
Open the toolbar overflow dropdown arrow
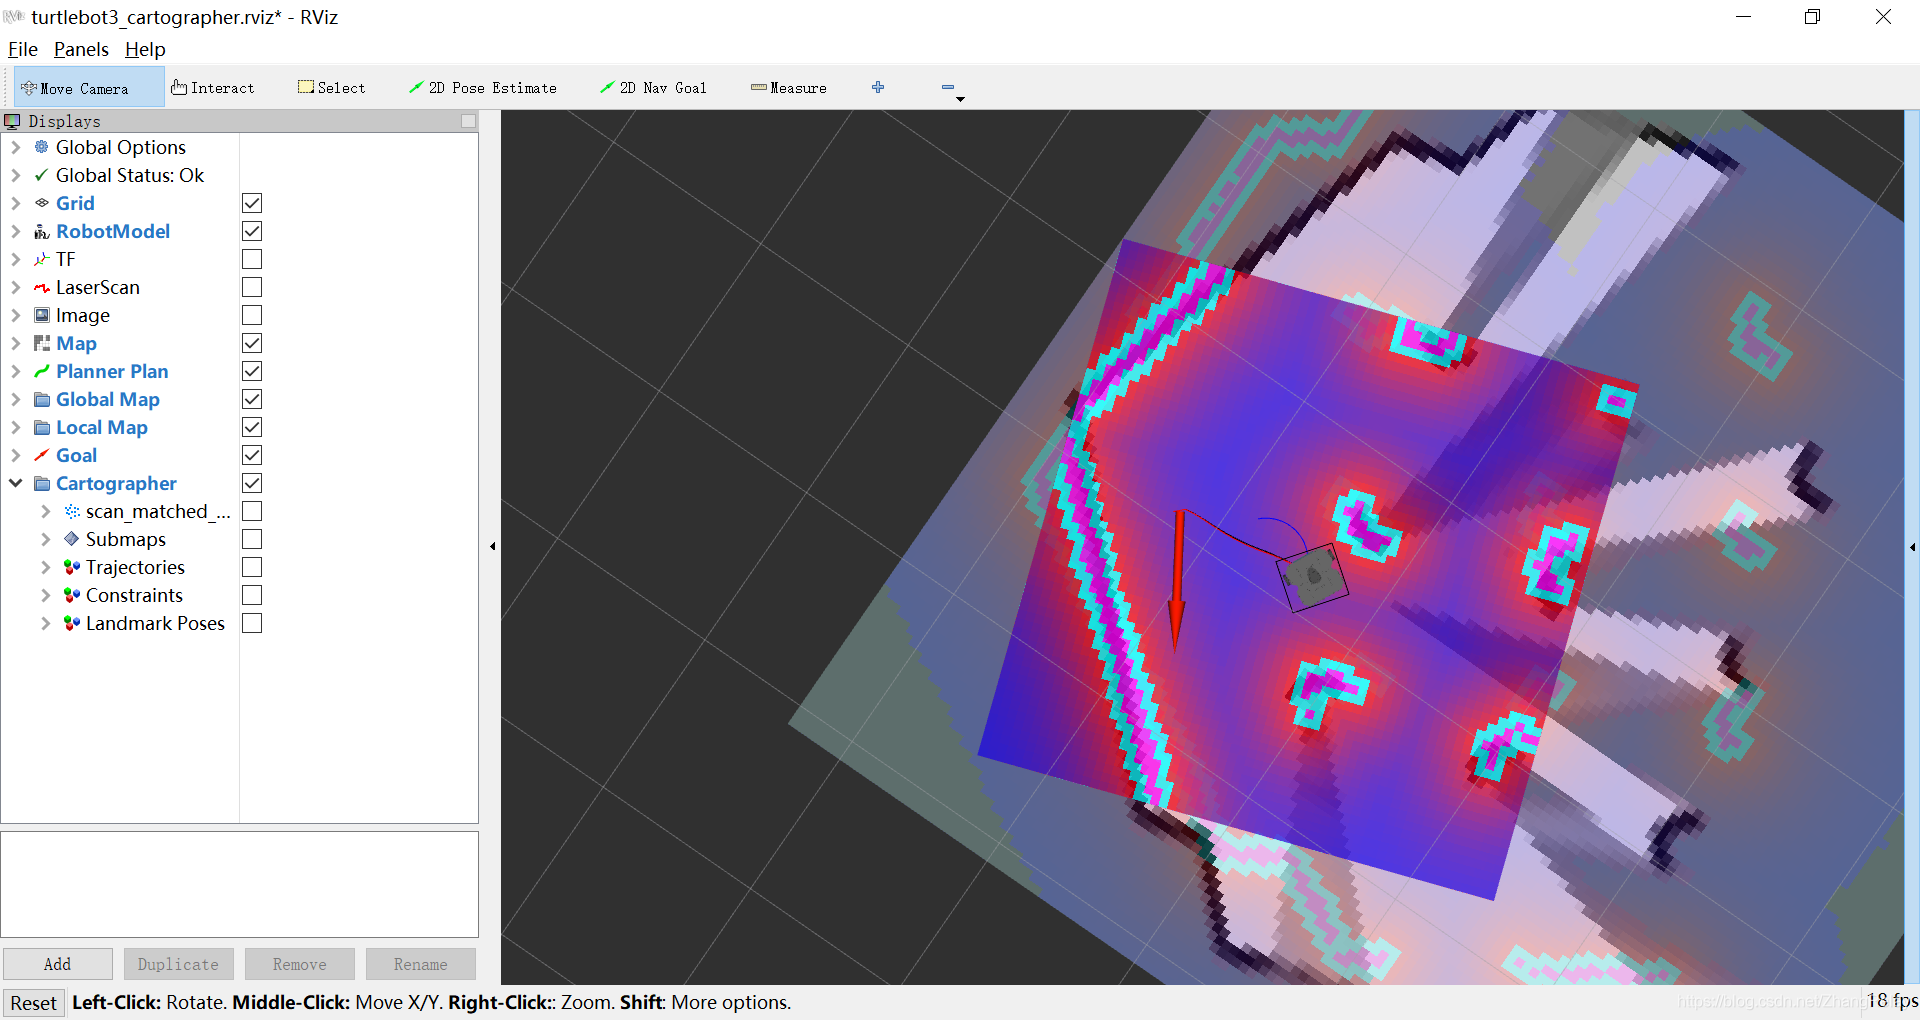[960, 100]
